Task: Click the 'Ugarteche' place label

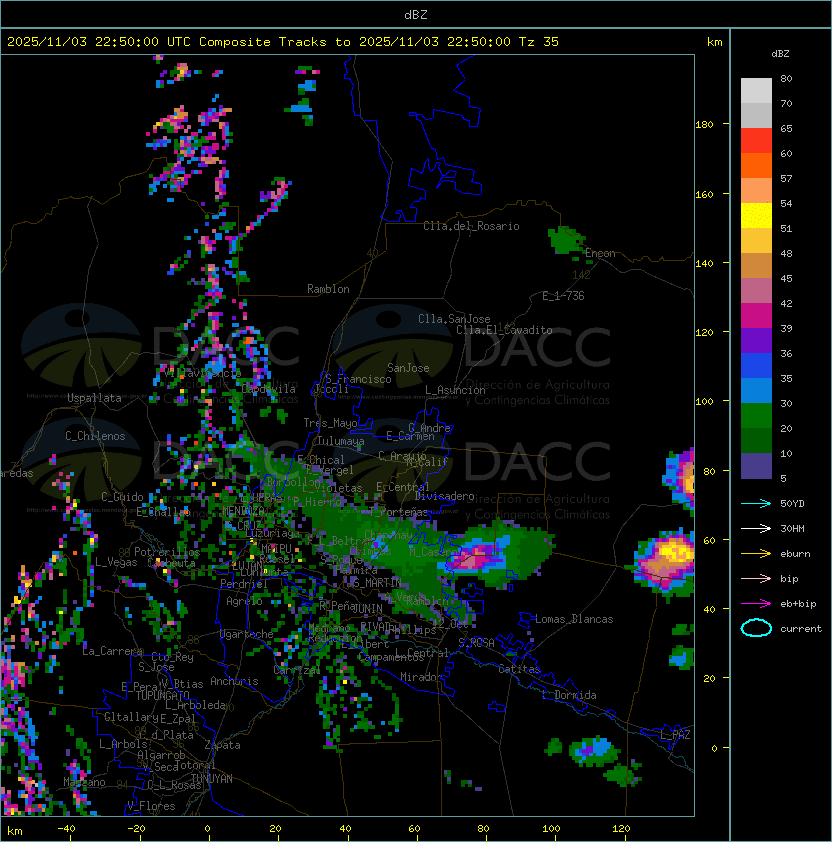Action: [247, 634]
